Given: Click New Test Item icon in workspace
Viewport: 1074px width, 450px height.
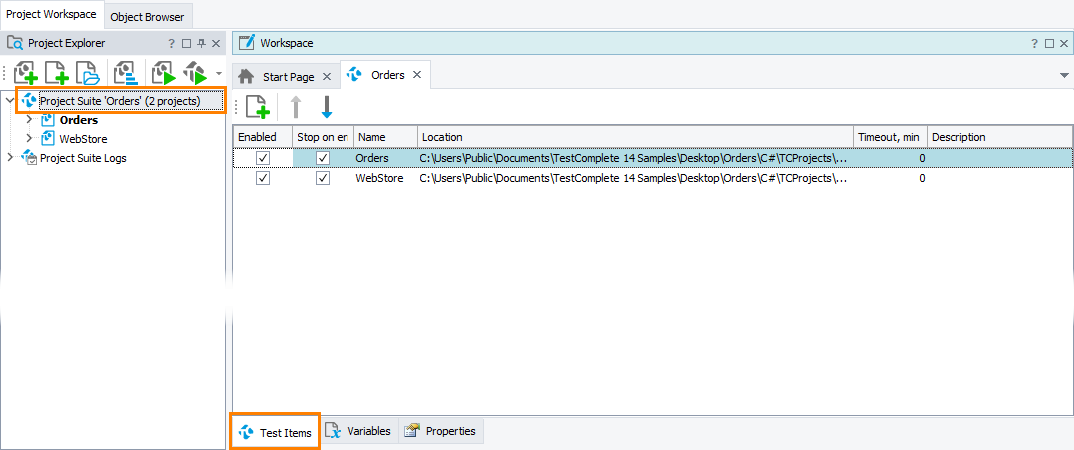Looking at the screenshot, I should 258,108.
